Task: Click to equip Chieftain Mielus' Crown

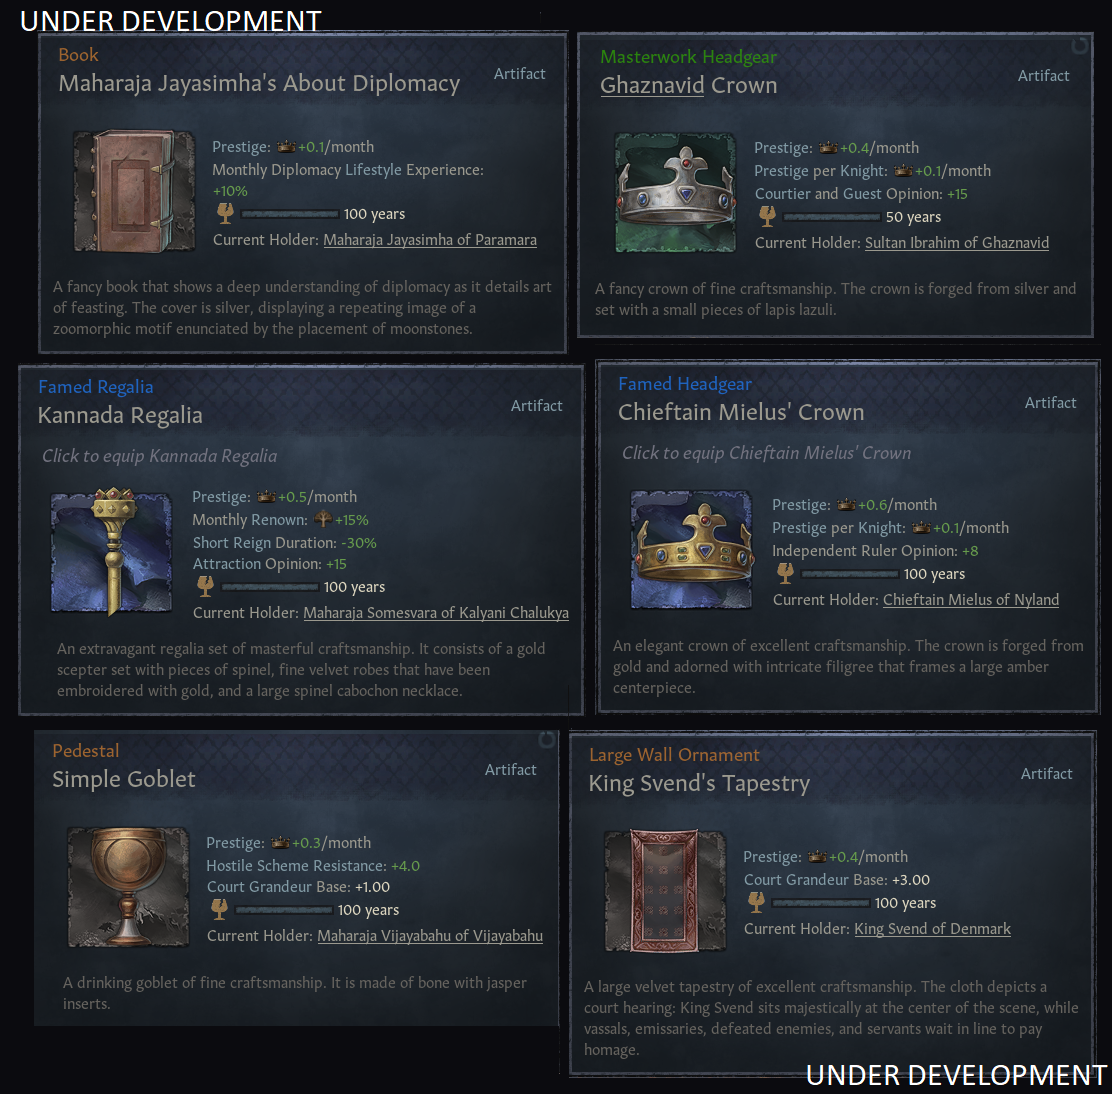Action: (767, 453)
